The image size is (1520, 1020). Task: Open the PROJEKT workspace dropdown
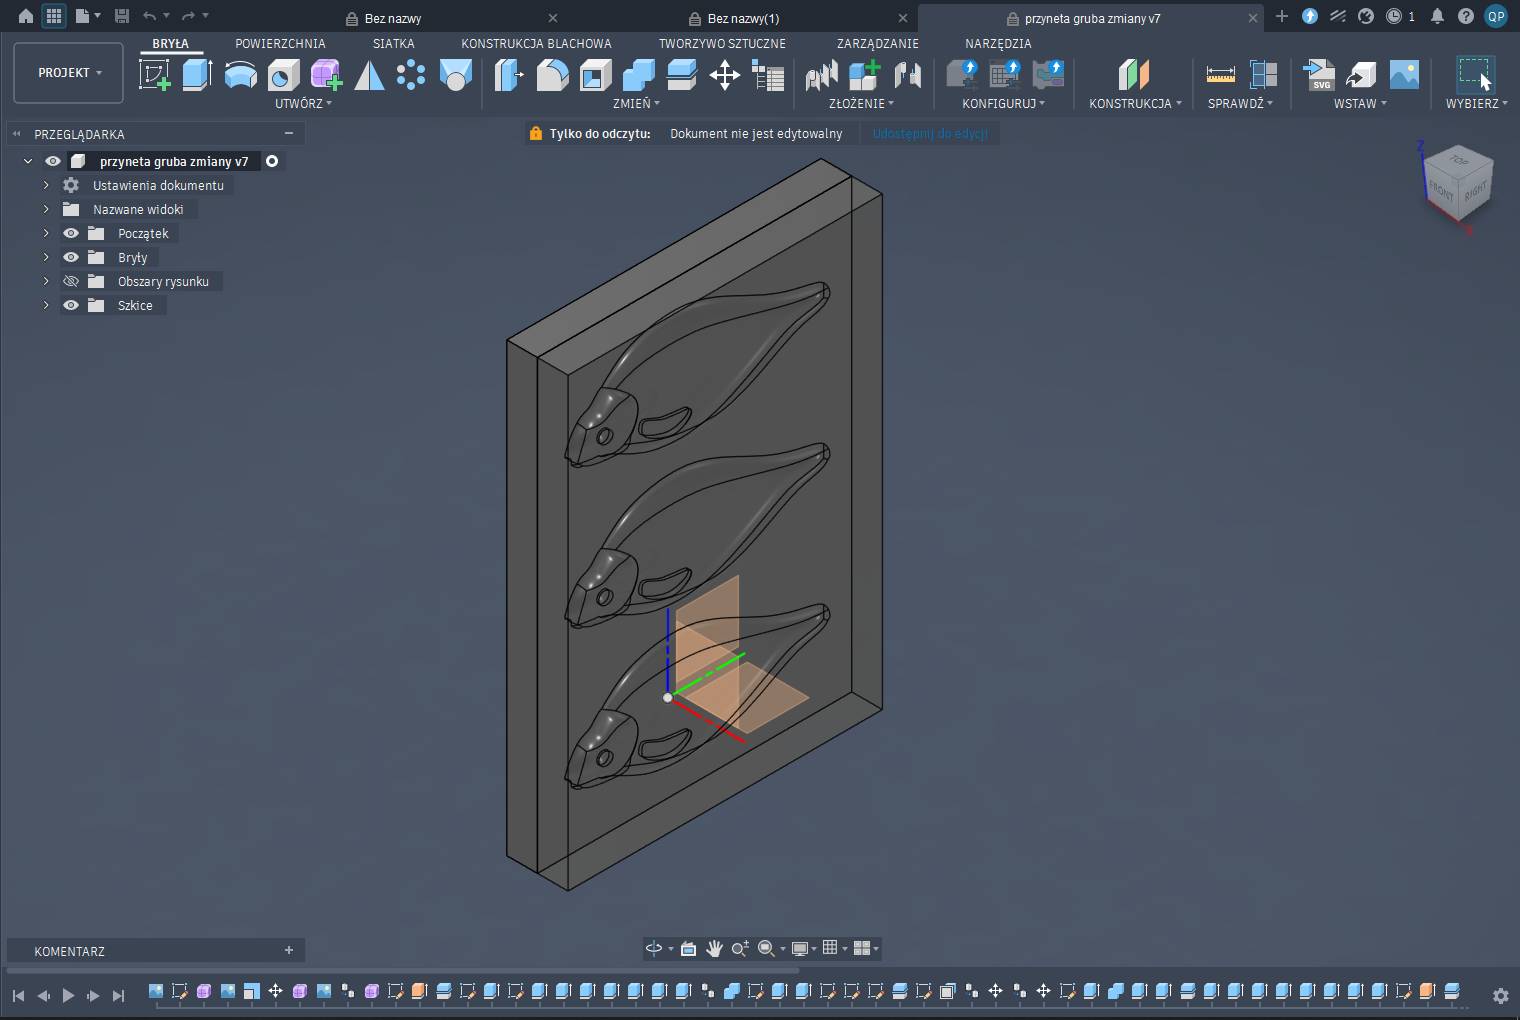[69, 73]
